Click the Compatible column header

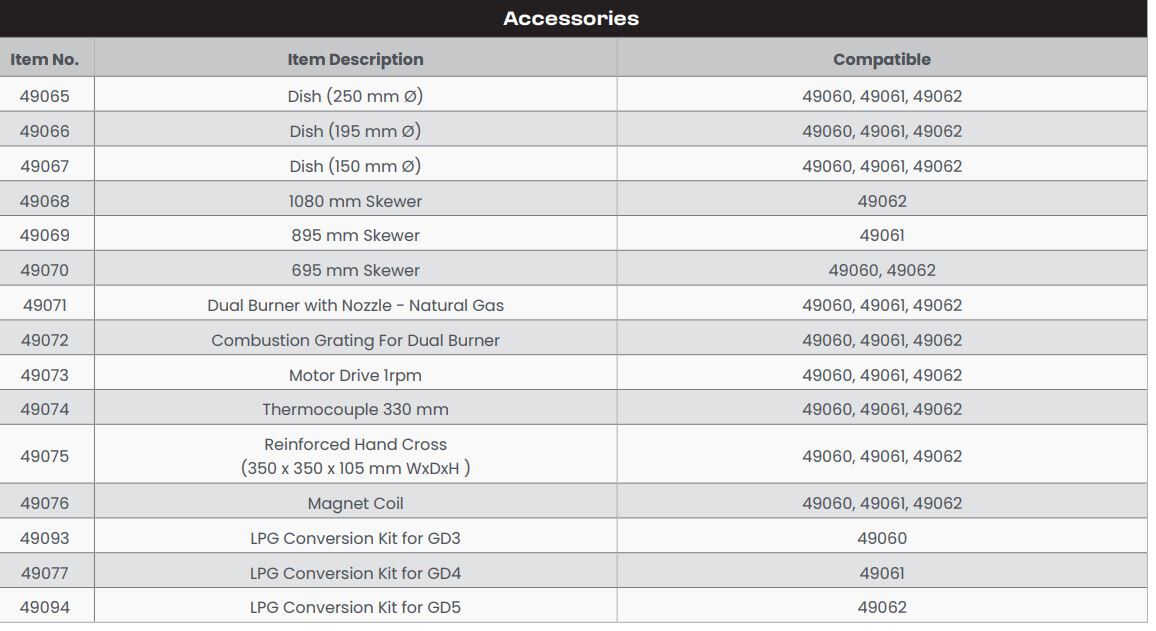coord(881,59)
